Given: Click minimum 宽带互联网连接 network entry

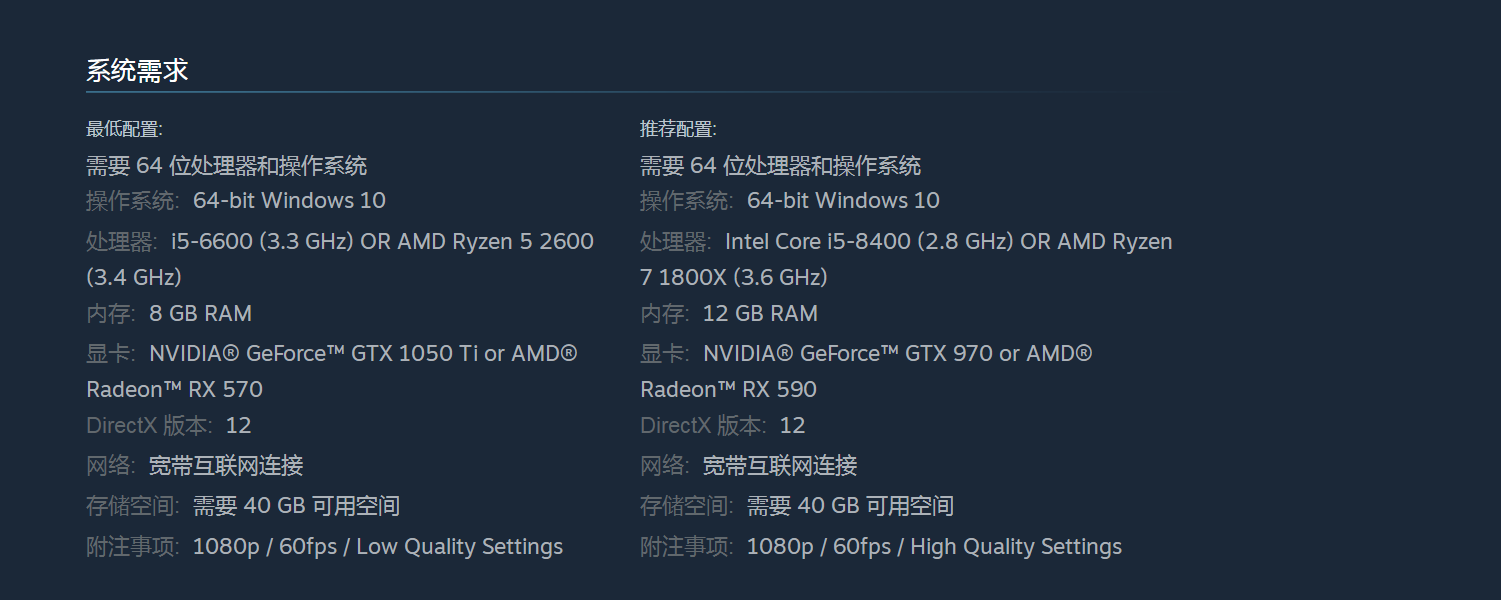Looking at the screenshot, I should coord(226,466).
